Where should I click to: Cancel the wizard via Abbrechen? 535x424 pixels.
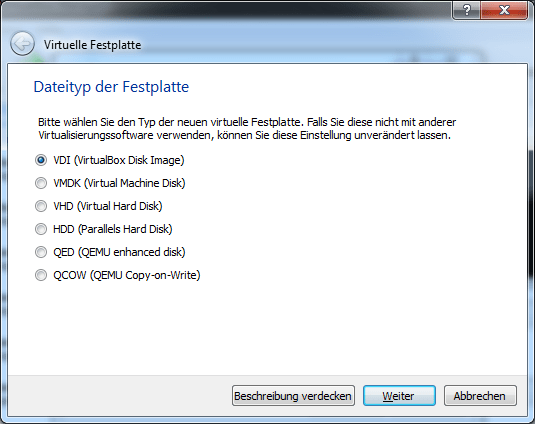pyautogui.click(x=480, y=396)
